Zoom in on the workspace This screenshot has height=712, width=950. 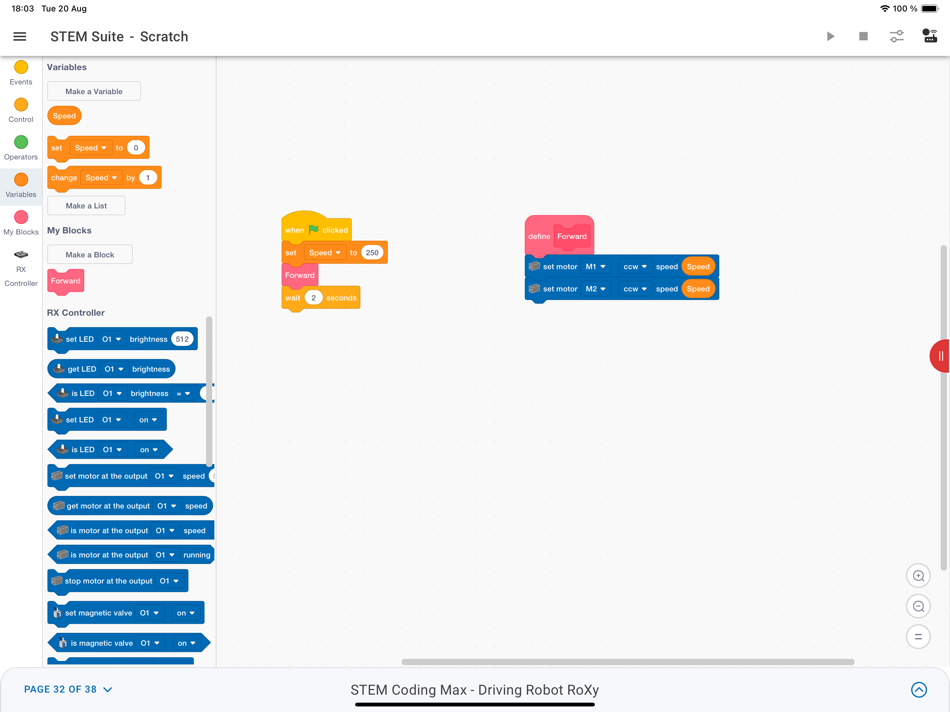coord(918,576)
